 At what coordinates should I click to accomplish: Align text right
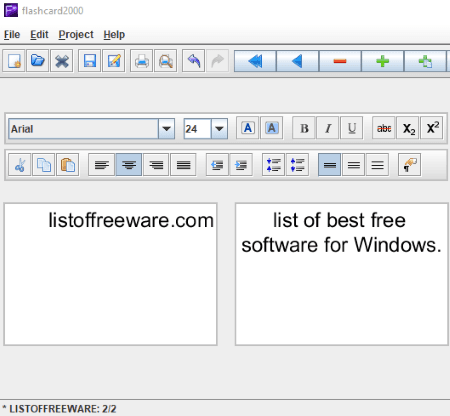point(156,165)
